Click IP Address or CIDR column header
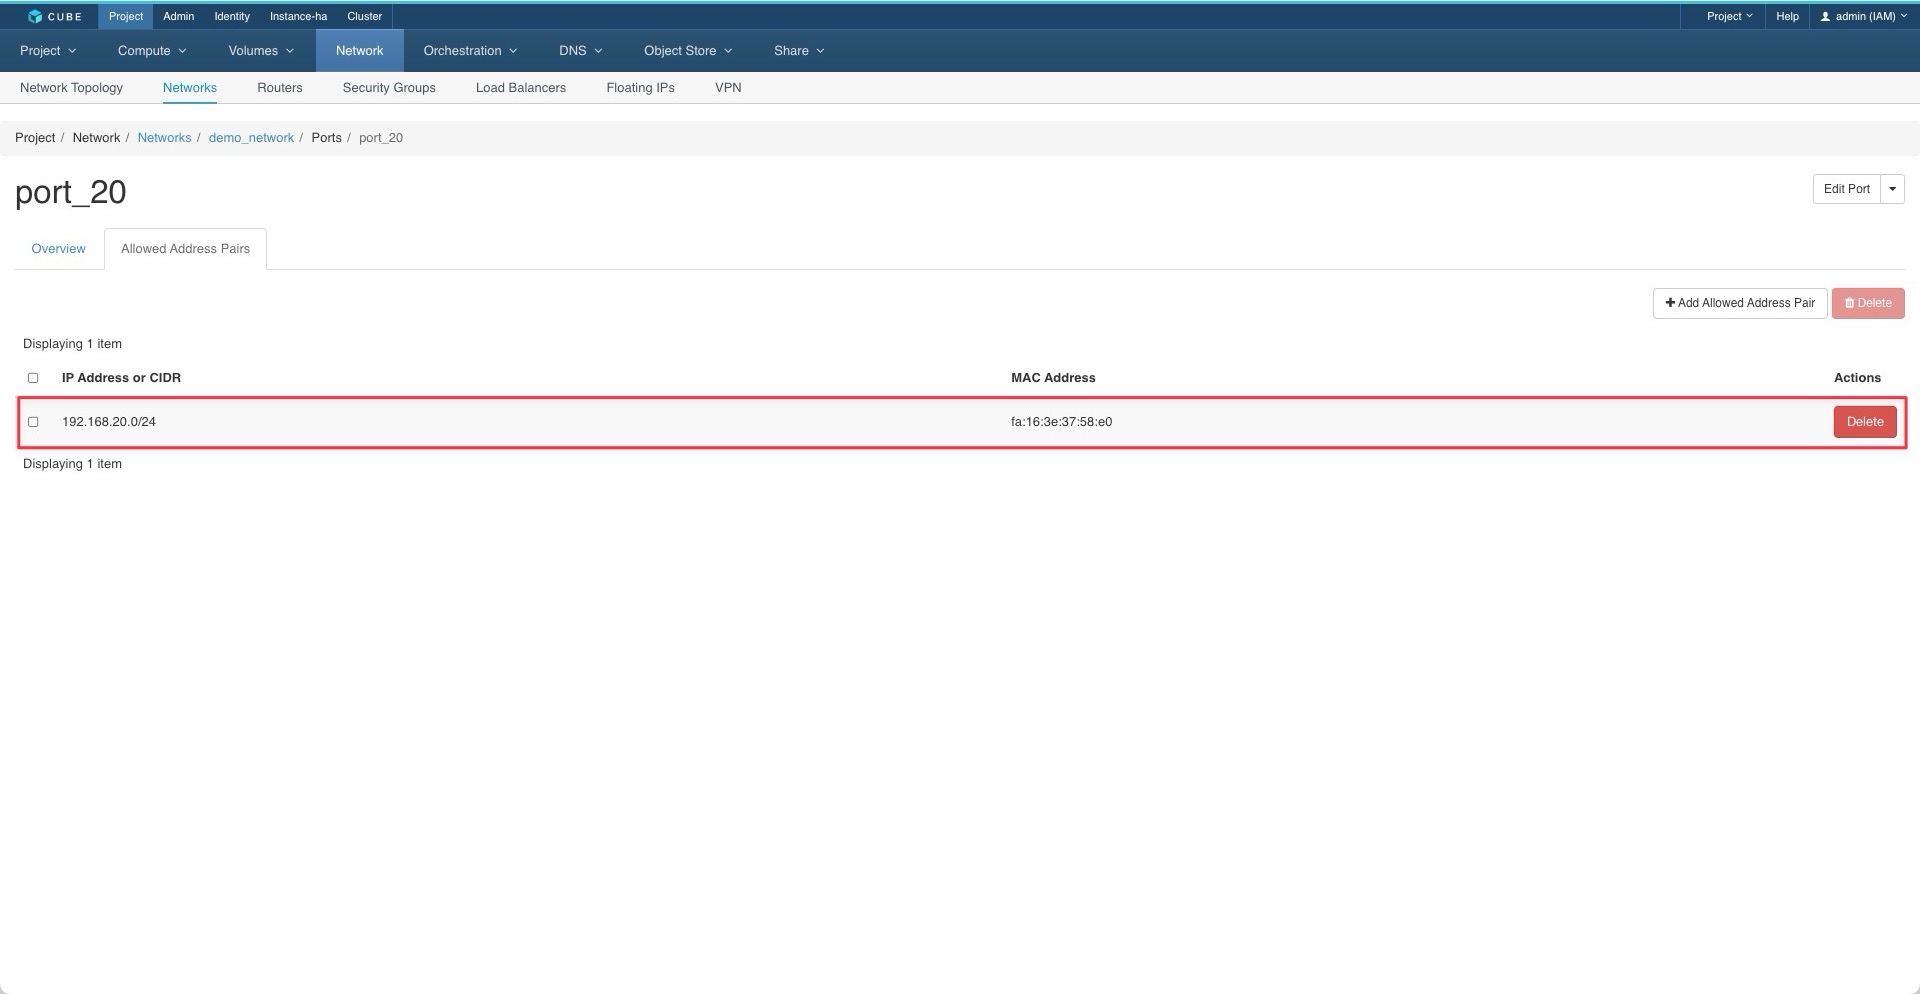The image size is (1920, 994). (x=121, y=378)
